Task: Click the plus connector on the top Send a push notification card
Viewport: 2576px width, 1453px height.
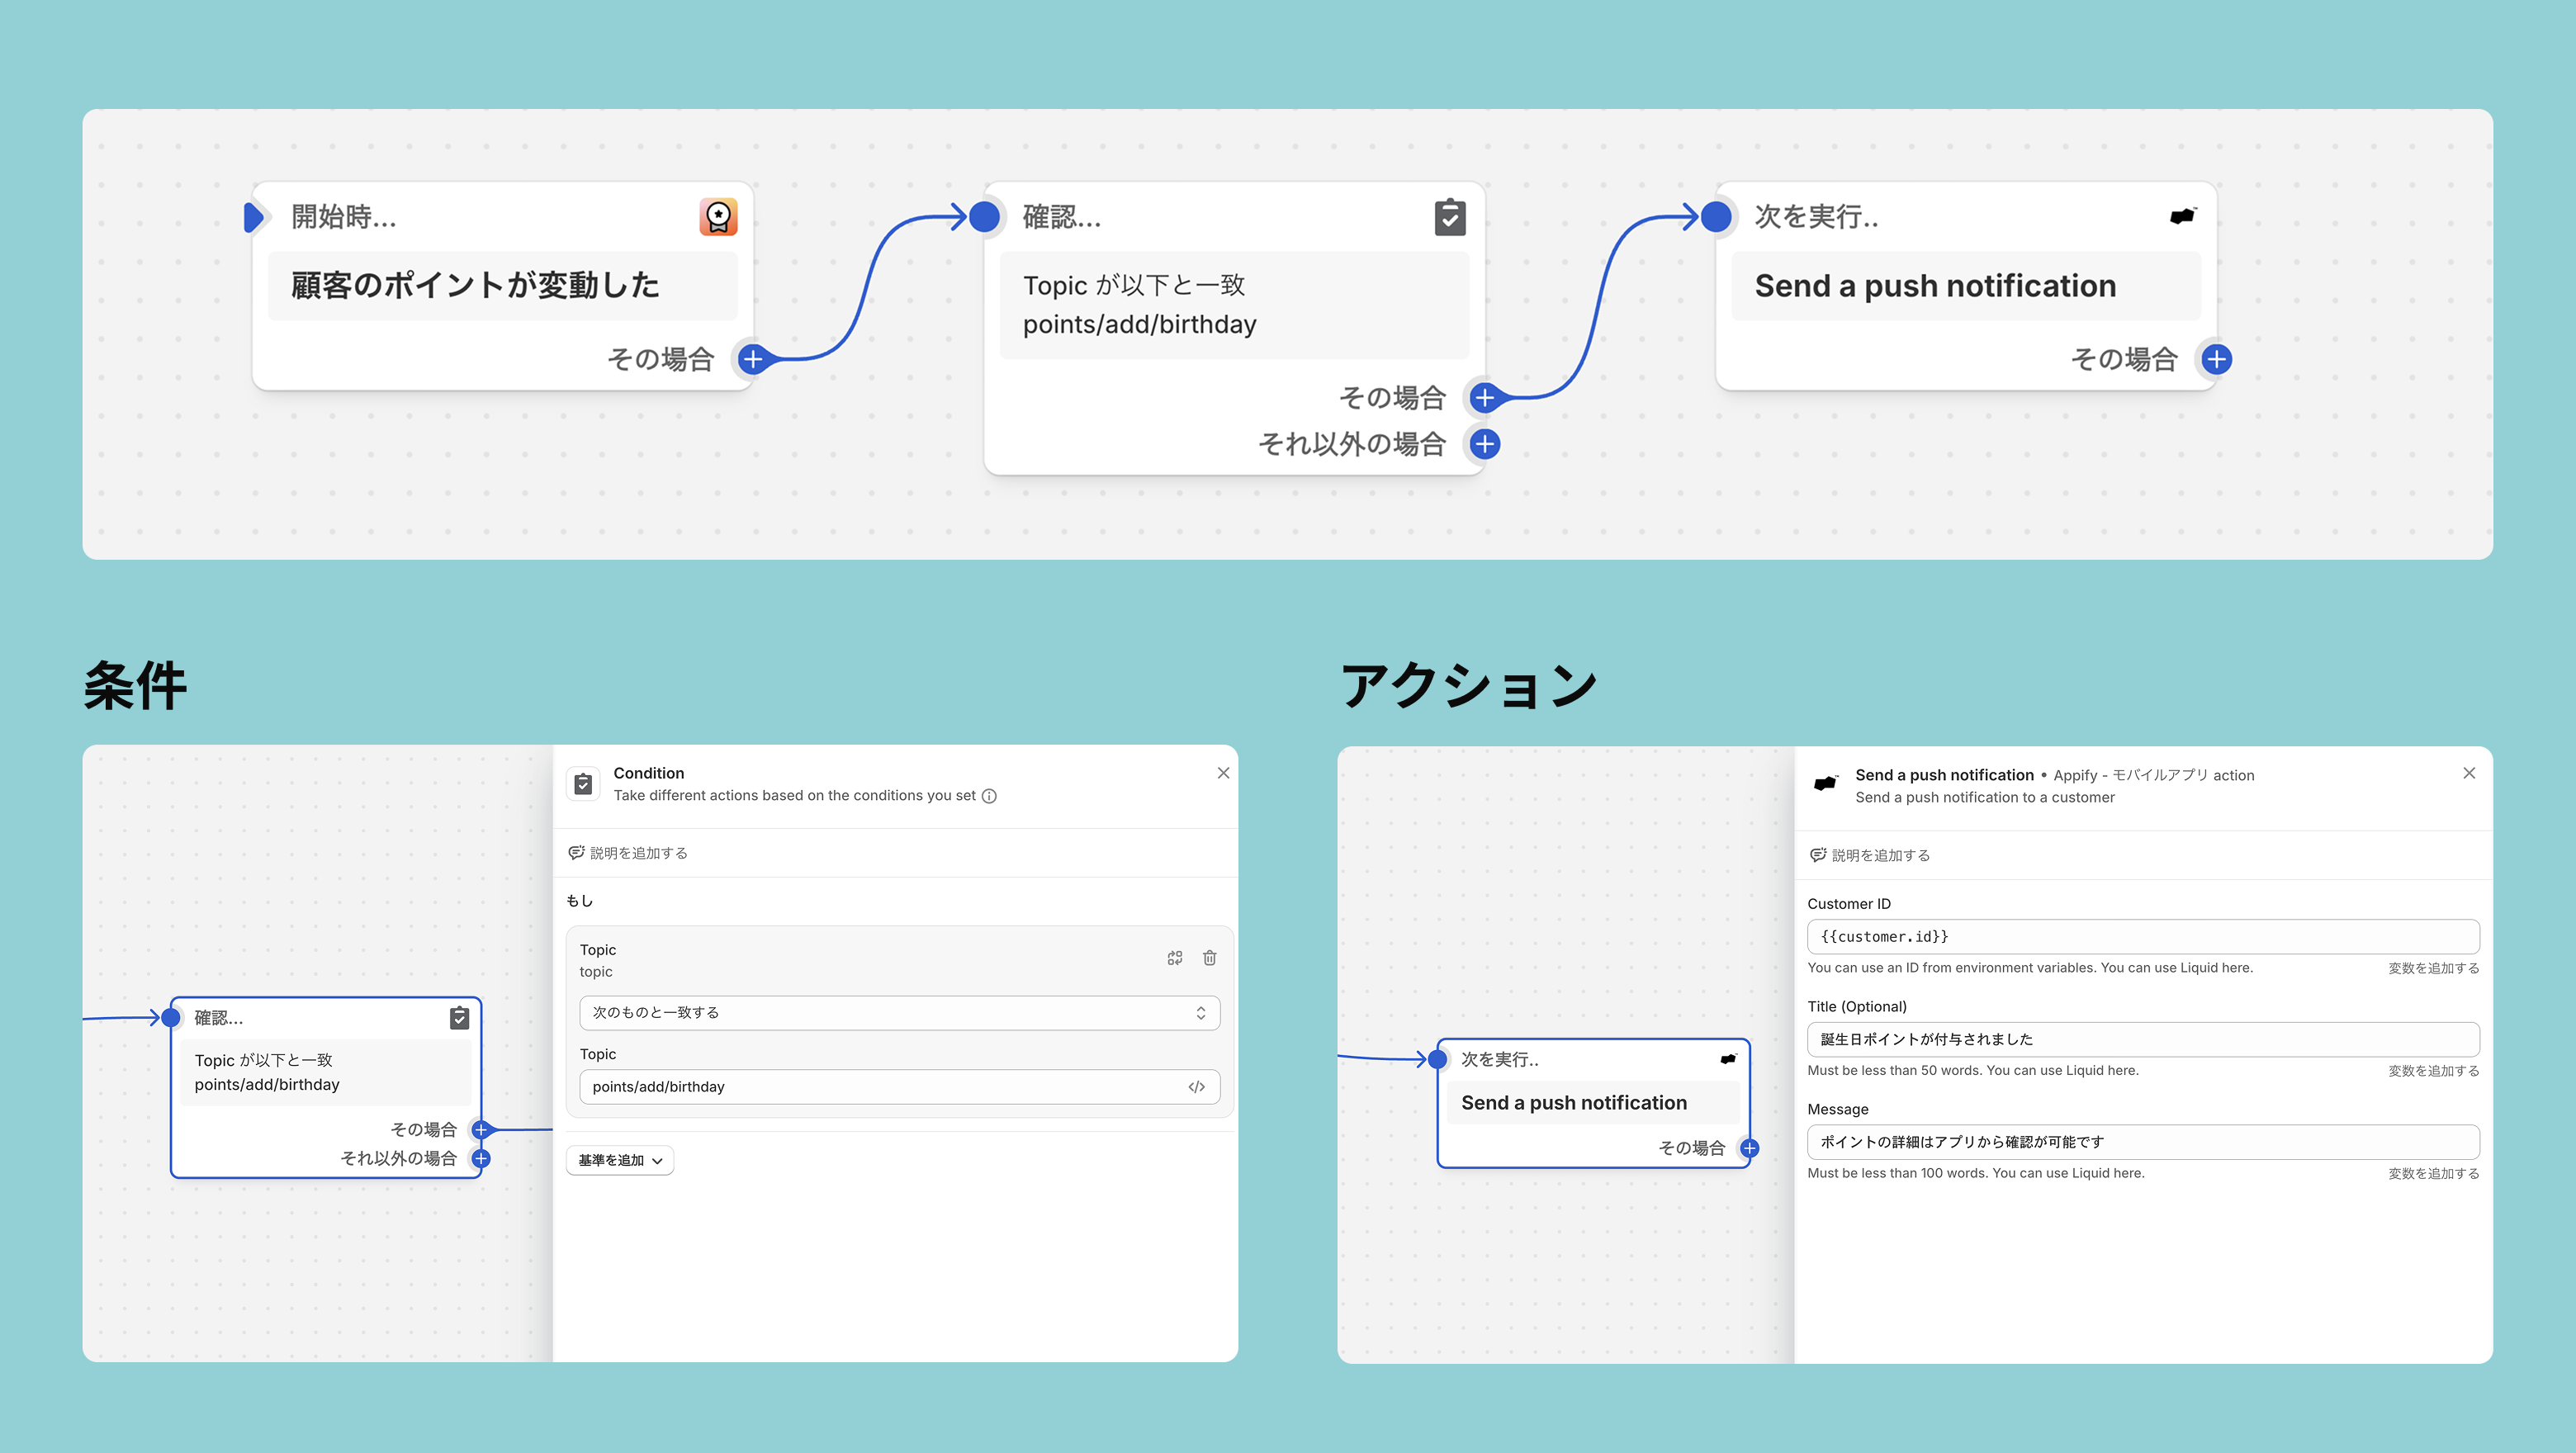Action: pos(2216,359)
